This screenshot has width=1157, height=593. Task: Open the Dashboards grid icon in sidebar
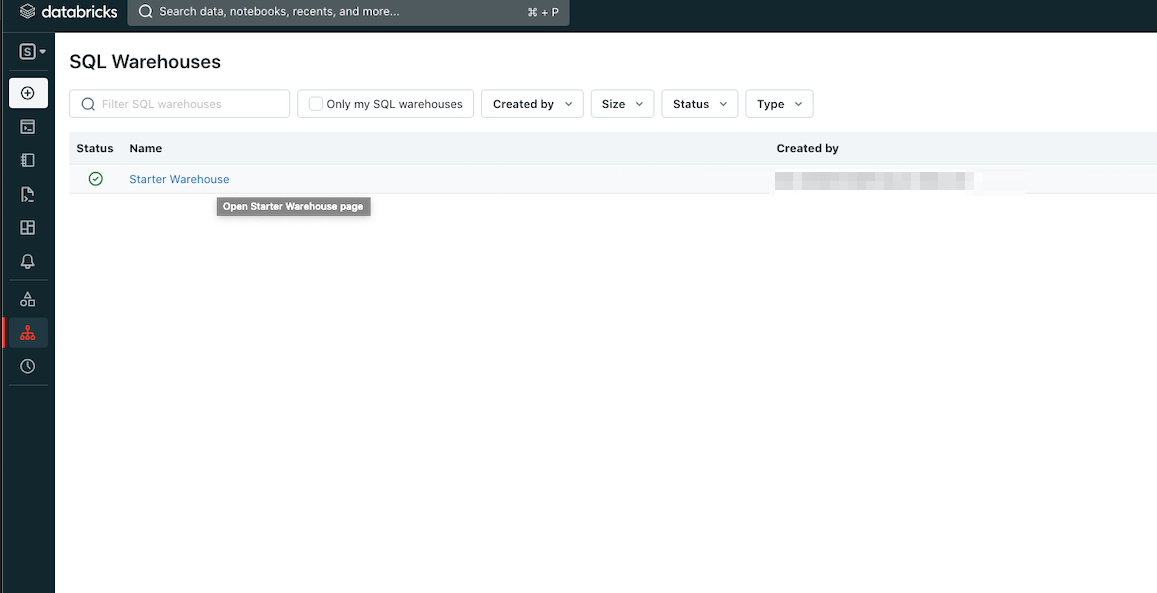[x=28, y=228]
